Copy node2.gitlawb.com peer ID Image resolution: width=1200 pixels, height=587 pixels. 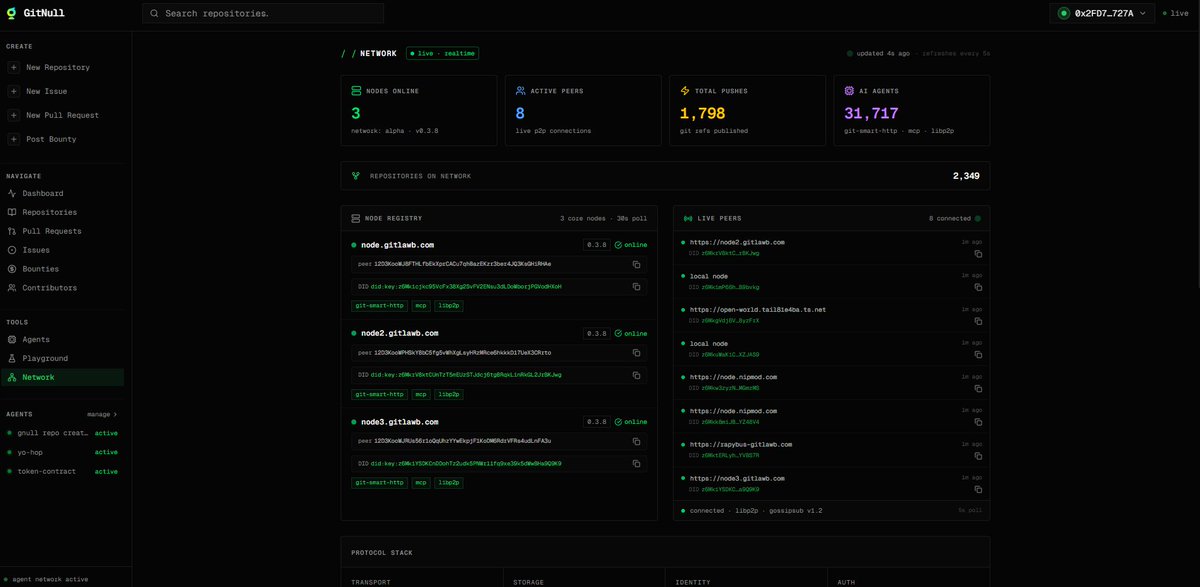click(x=636, y=353)
